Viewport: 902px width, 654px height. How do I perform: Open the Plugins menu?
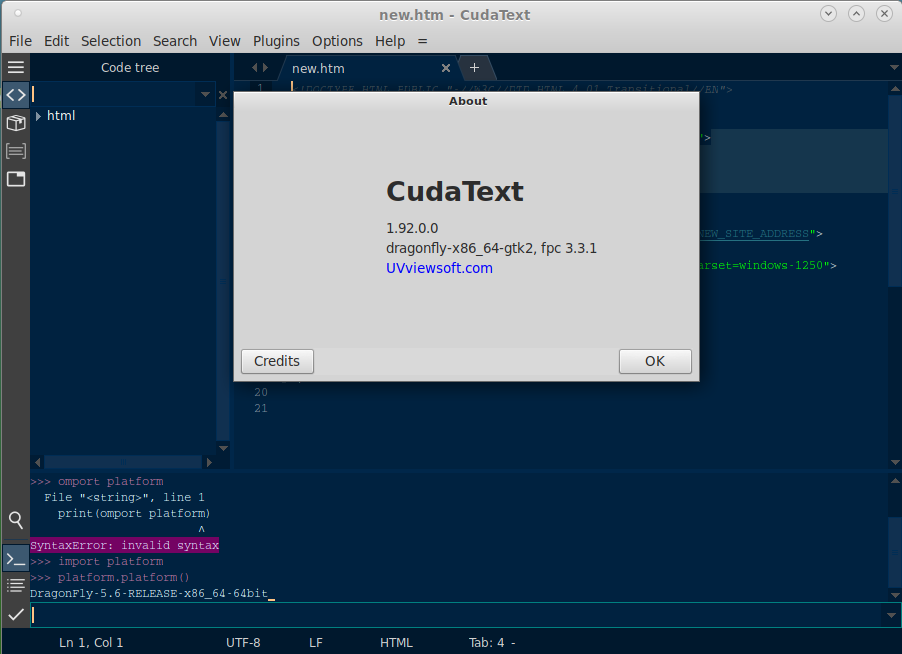coord(276,41)
